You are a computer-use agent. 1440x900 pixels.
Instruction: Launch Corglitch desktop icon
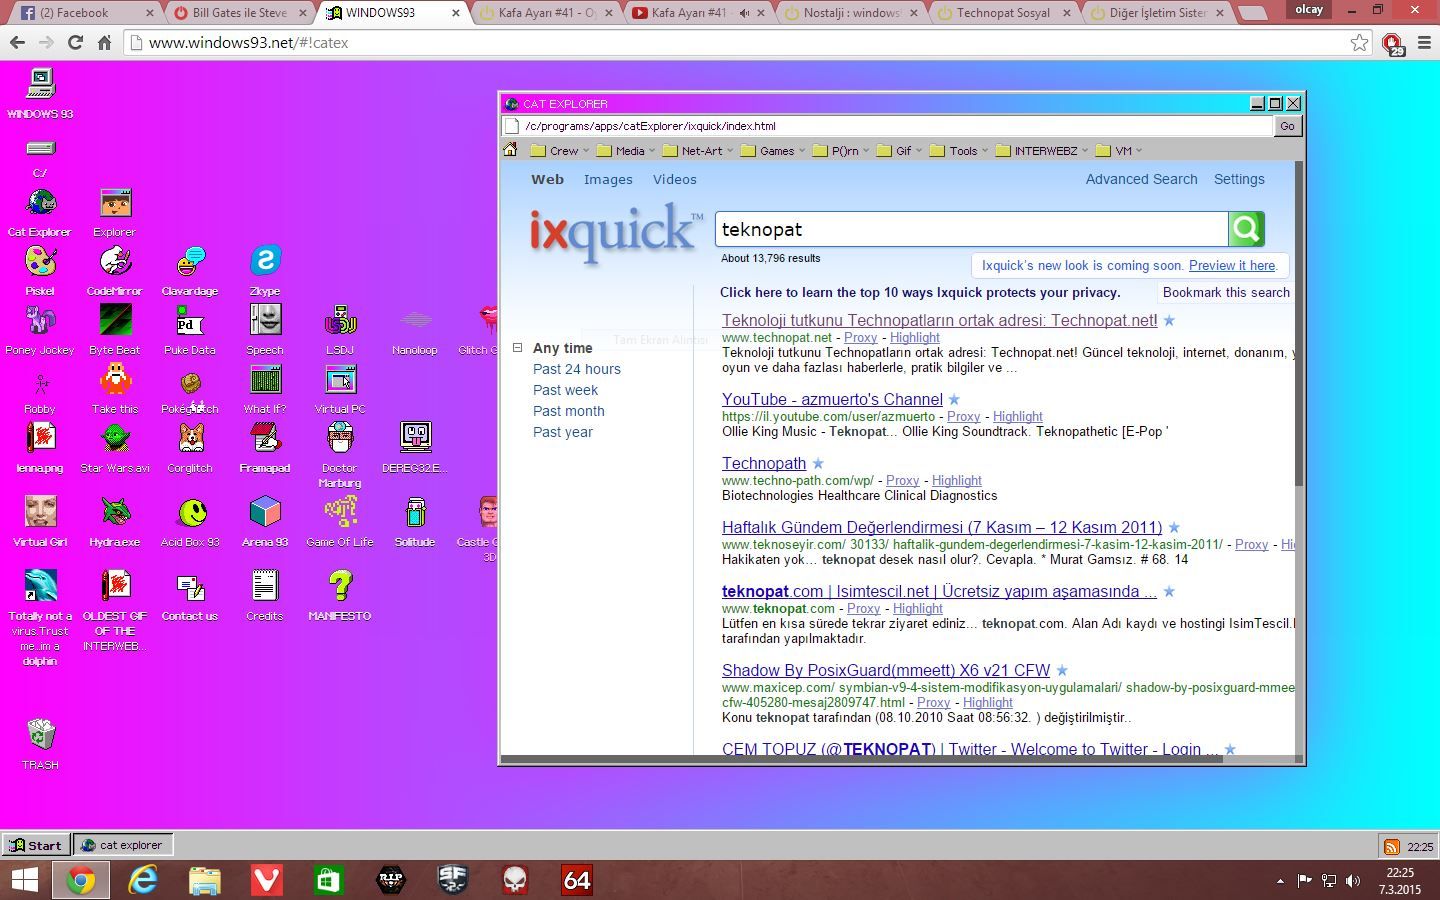[x=190, y=448]
